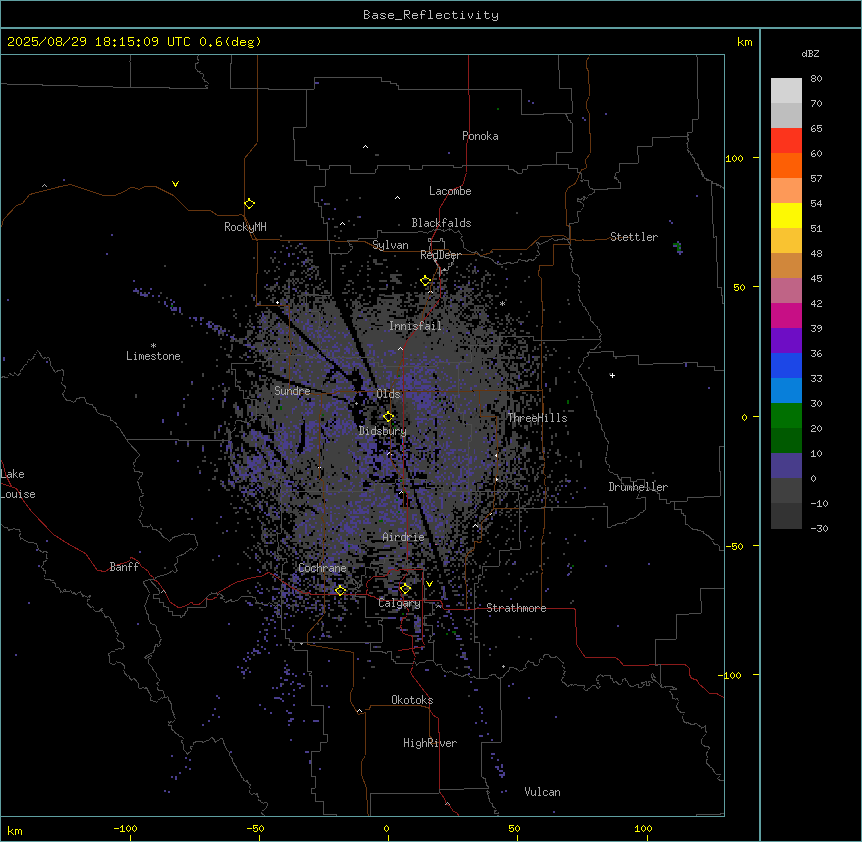Pick the light gray 70-80 dBZ legend swatch

pyautogui.click(x=786, y=91)
